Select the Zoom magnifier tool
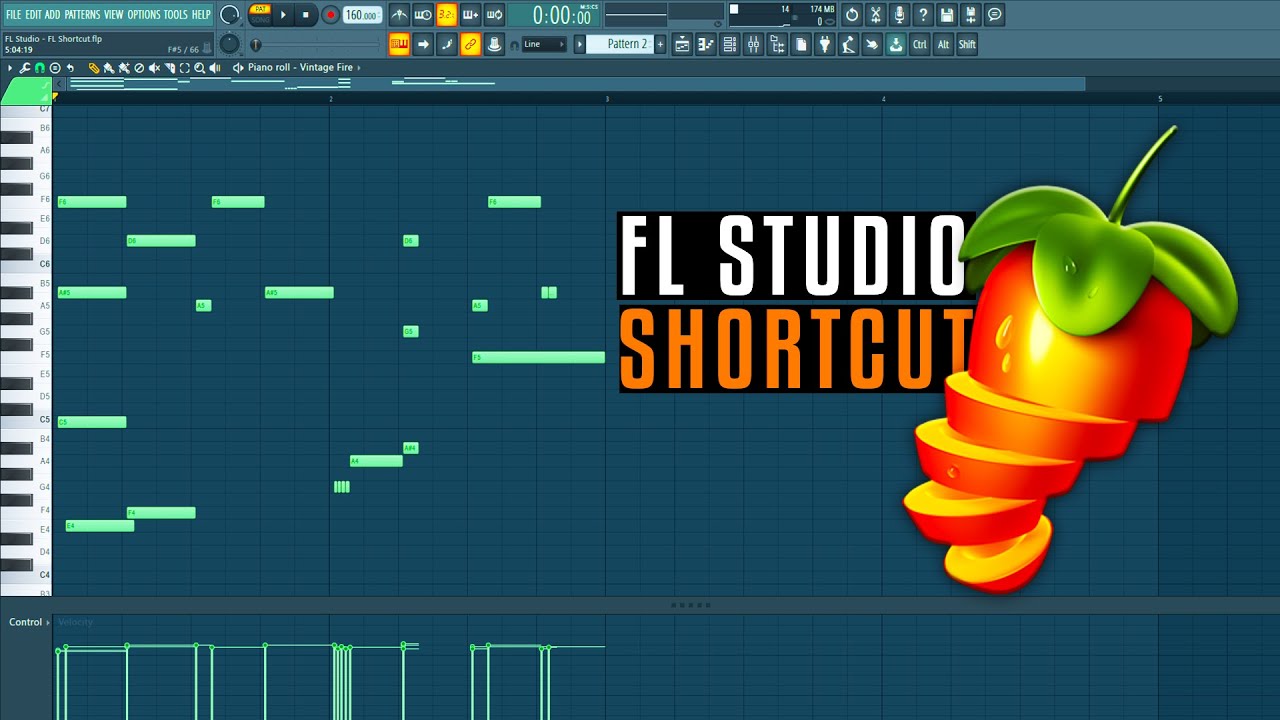The height and width of the screenshot is (720, 1280). pyautogui.click(x=200, y=68)
